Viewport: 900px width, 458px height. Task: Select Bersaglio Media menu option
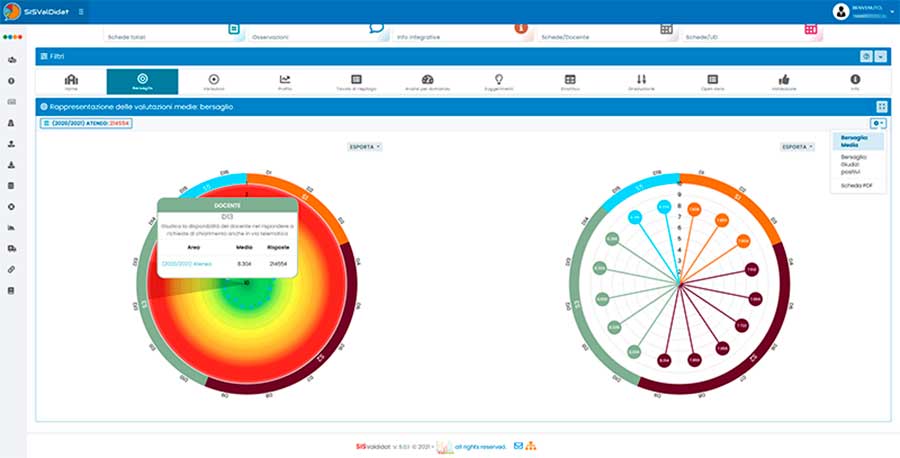pos(856,140)
